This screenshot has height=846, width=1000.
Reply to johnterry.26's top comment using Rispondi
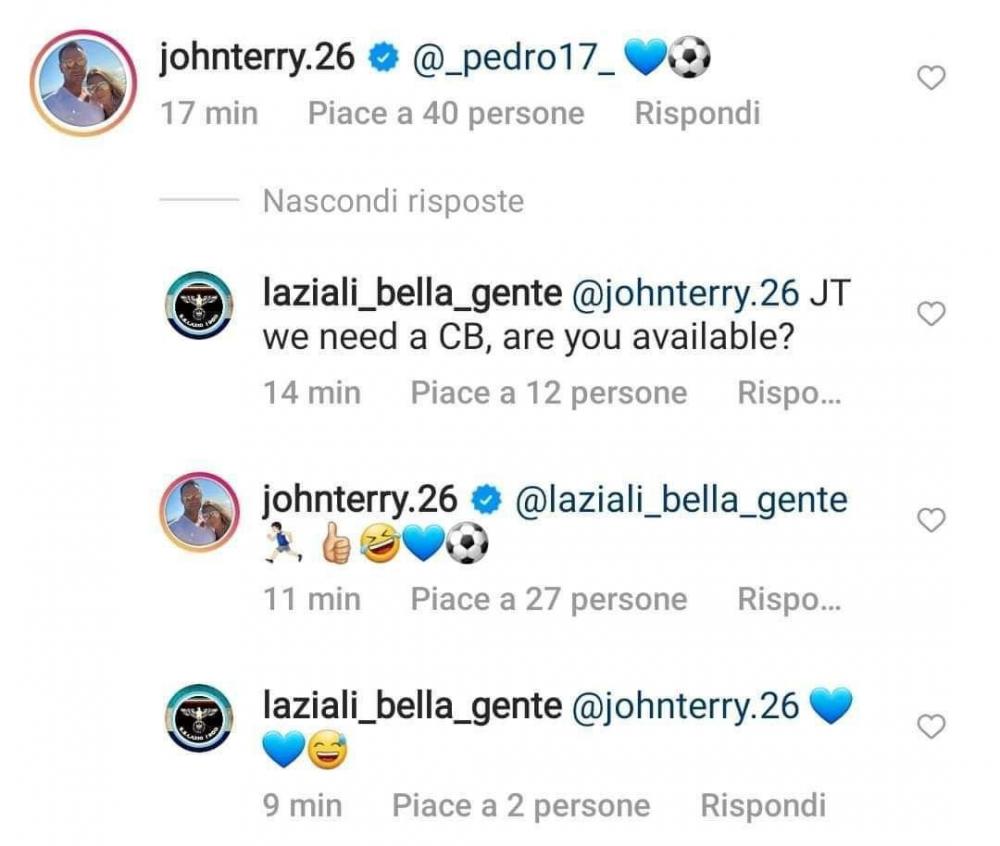(697, 113)
